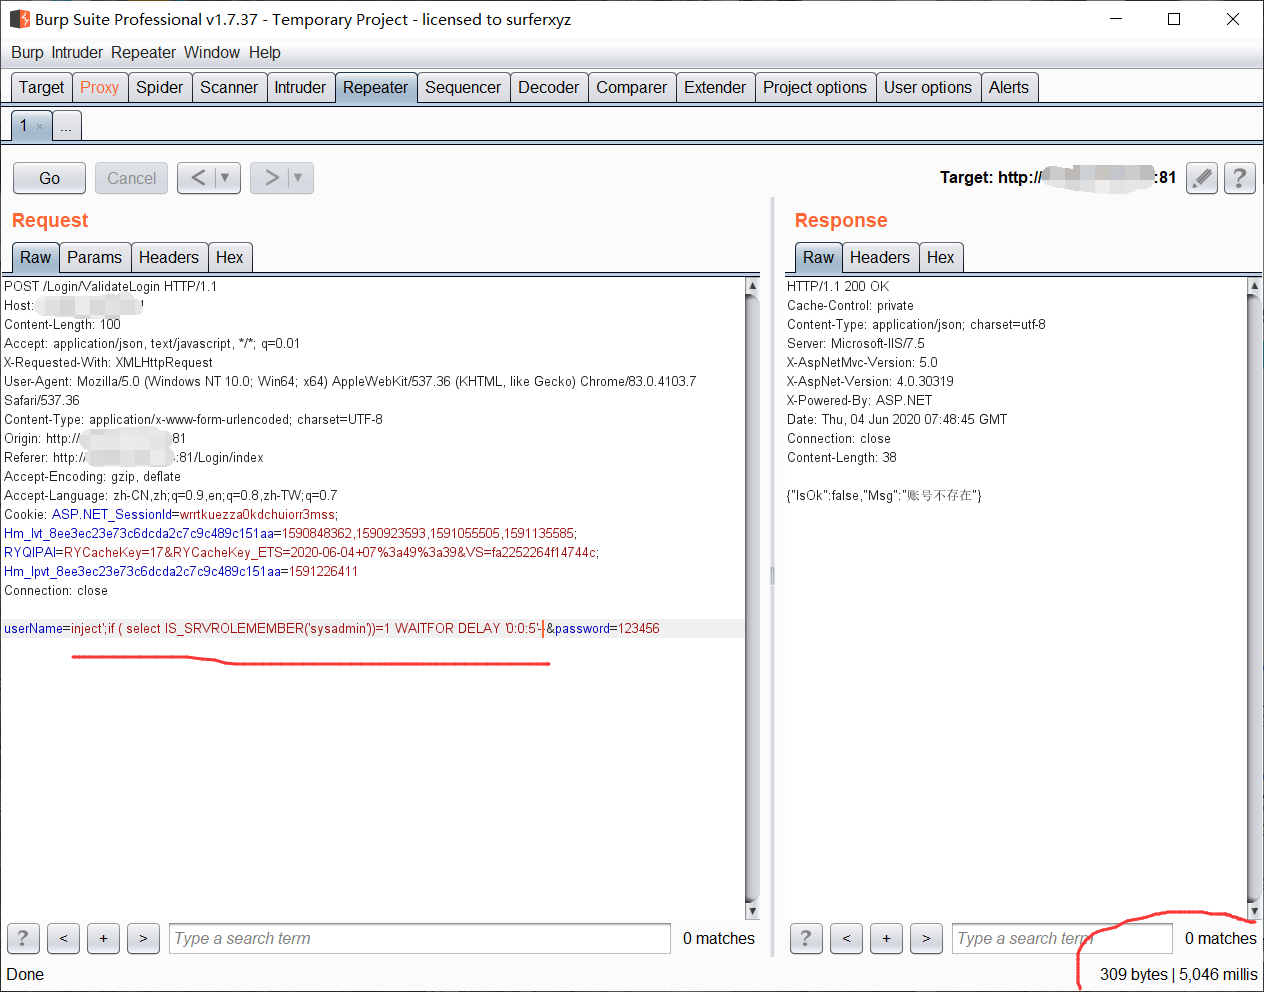Open new Repeater tab with ellipsis

pos(66,126)
